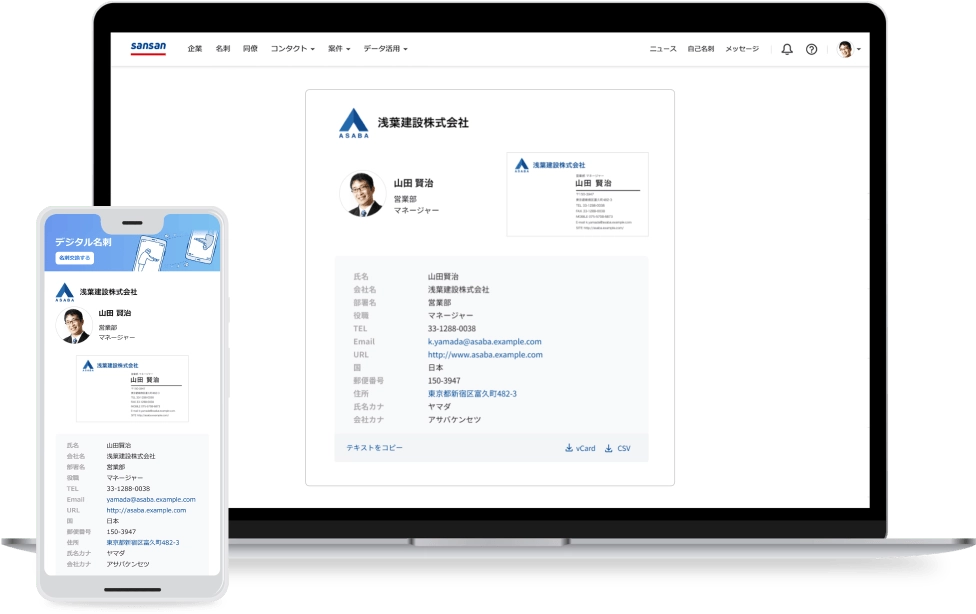Viewport: 976px width, 614px height.
Task: Select the アサバケンセツ value on laptop
Action: [x=454, y=420]
